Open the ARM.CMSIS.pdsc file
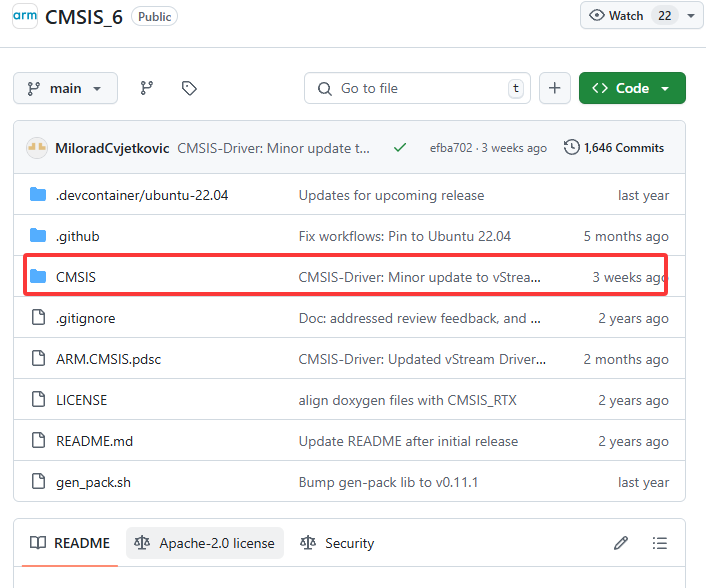This screenshot has width=706, height=588. tap(109, 359)
